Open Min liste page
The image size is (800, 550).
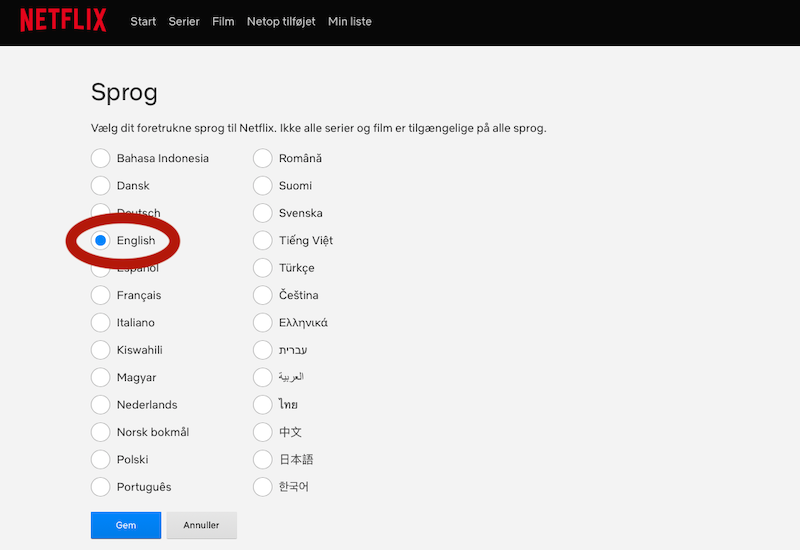(x=349, y=21)
